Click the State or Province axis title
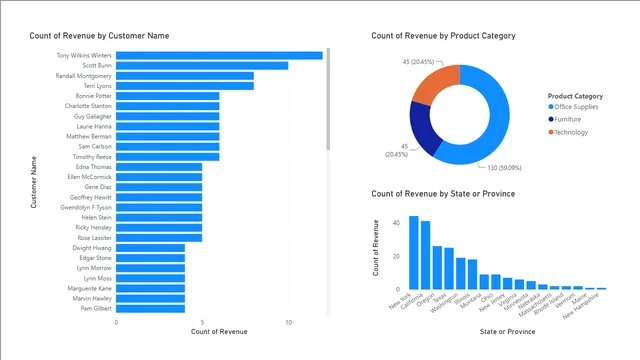 507,332
